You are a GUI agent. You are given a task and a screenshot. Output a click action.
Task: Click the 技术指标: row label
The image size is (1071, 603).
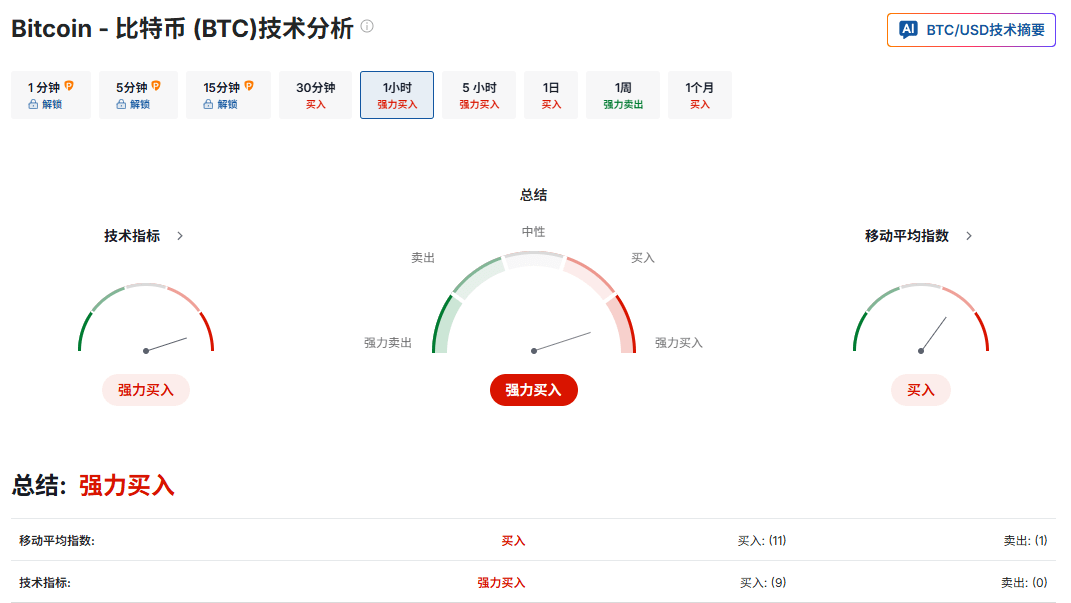coord(44,583)
